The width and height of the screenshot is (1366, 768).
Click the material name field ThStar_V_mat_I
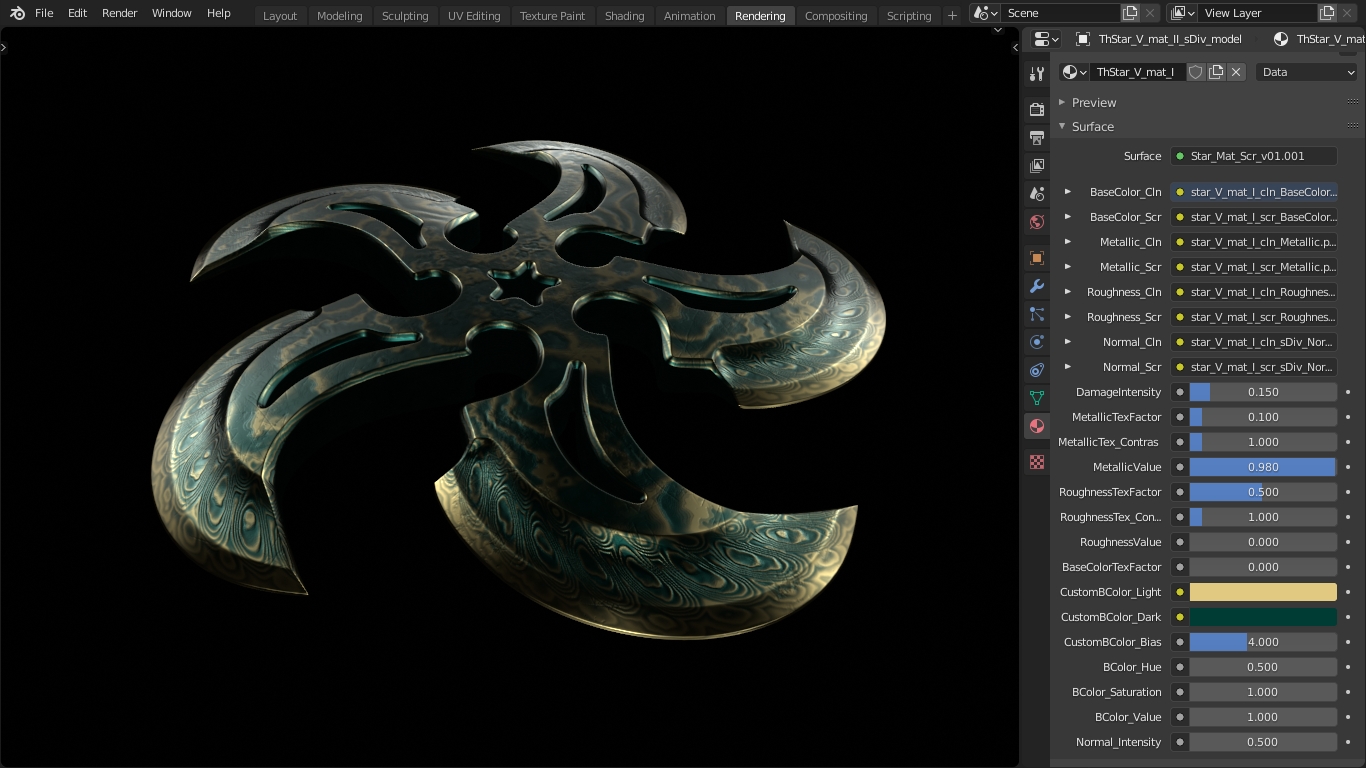(1135, 72)
